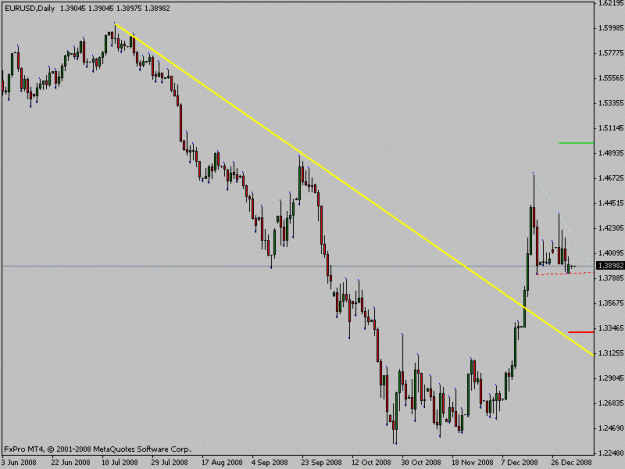Click the 10 Jul 2008 date label
The width and height of the screenshot is (625, 469).
pos(120,462)
